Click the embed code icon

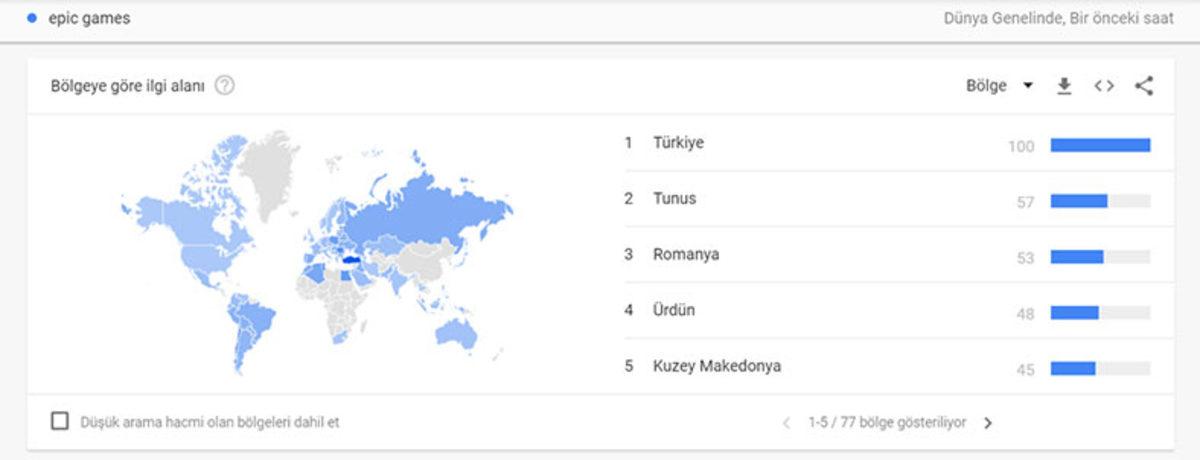(x=1104, y=86)
